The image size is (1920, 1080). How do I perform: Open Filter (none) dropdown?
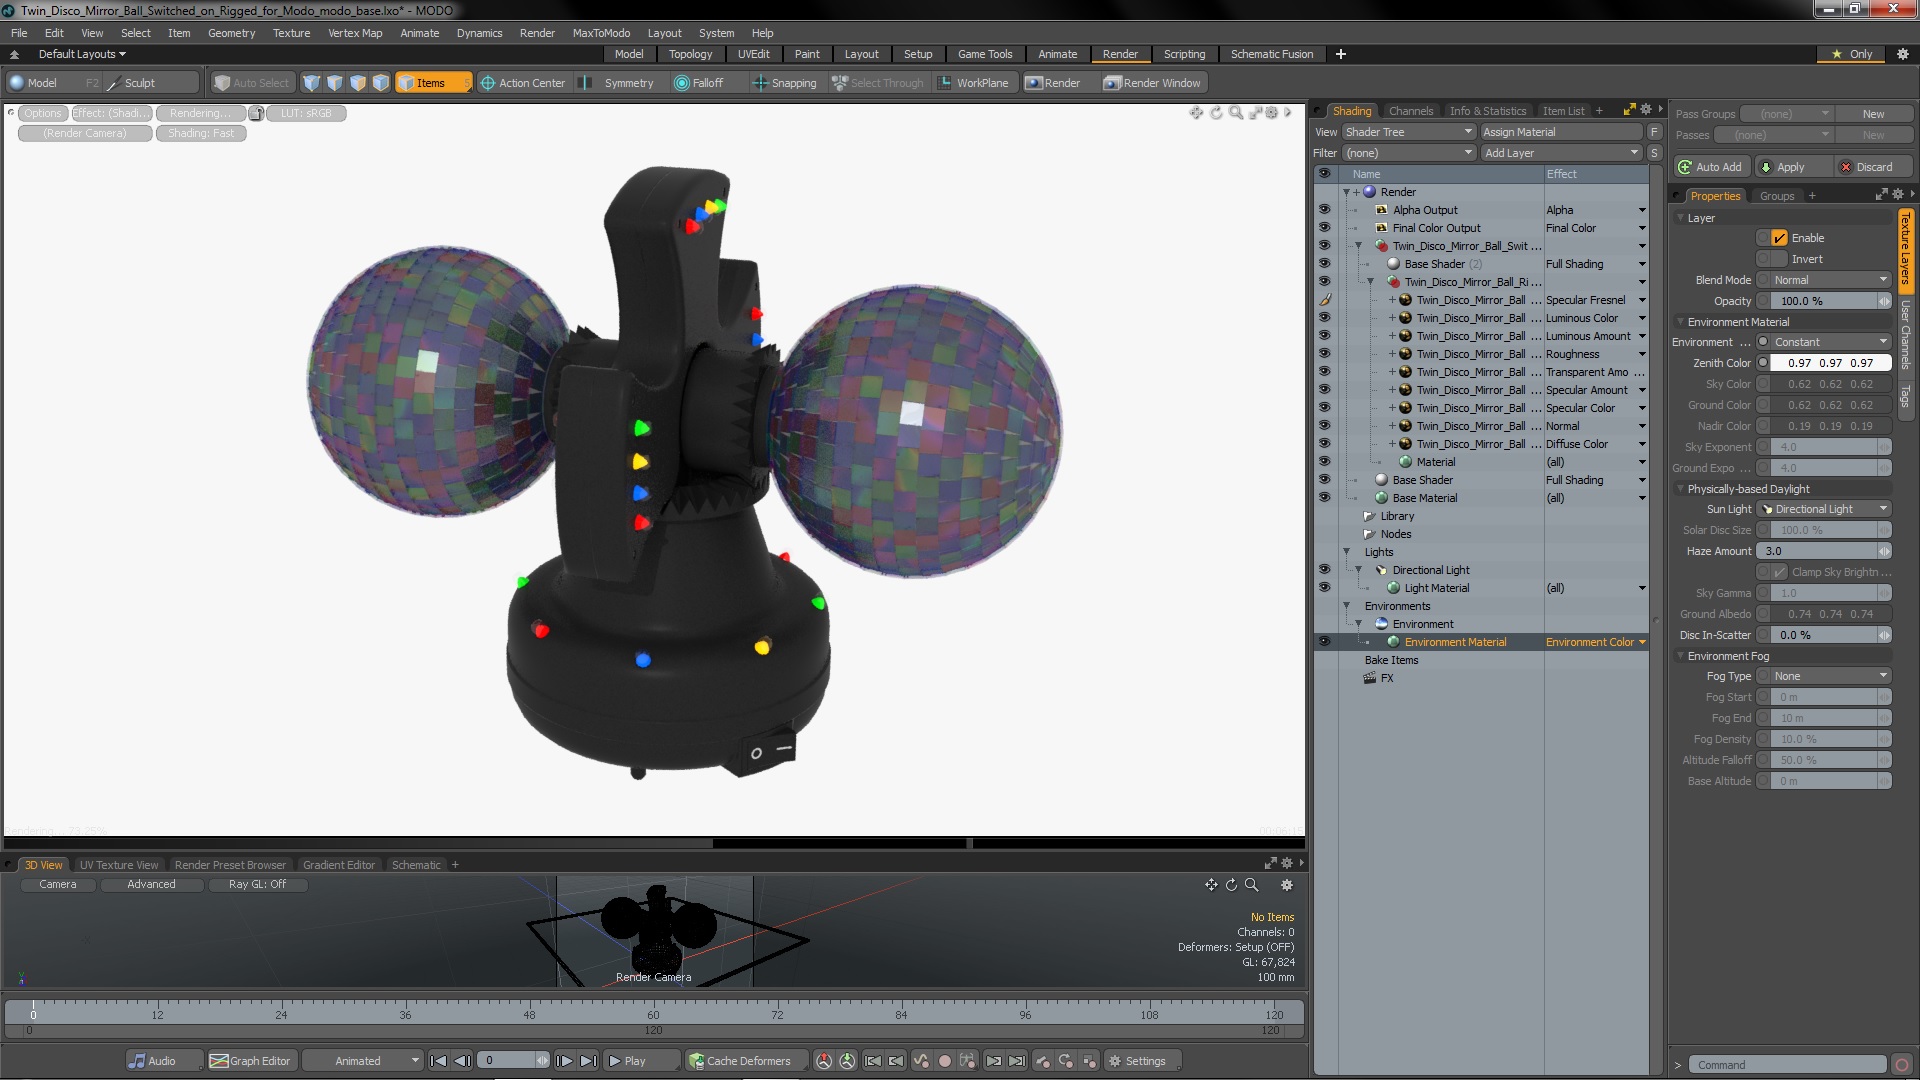(1408, 153)
